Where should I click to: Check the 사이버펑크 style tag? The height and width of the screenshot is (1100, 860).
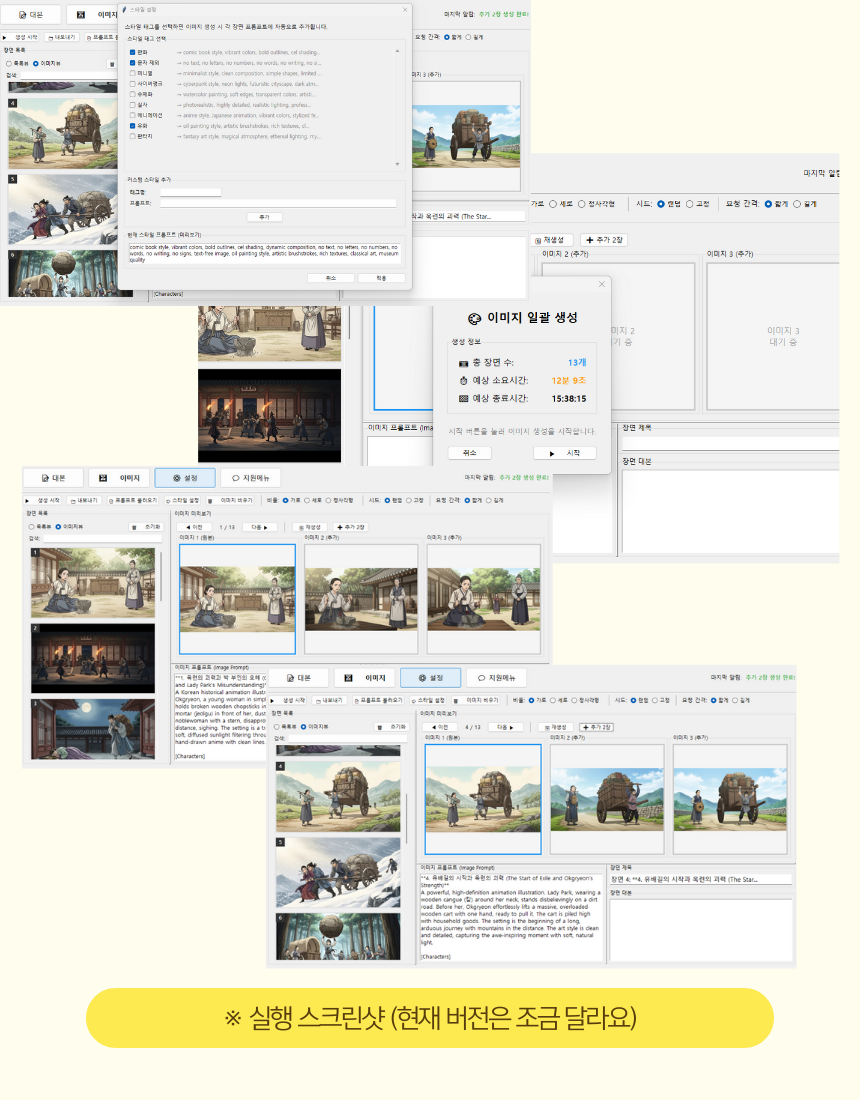[x=133, y=84]
